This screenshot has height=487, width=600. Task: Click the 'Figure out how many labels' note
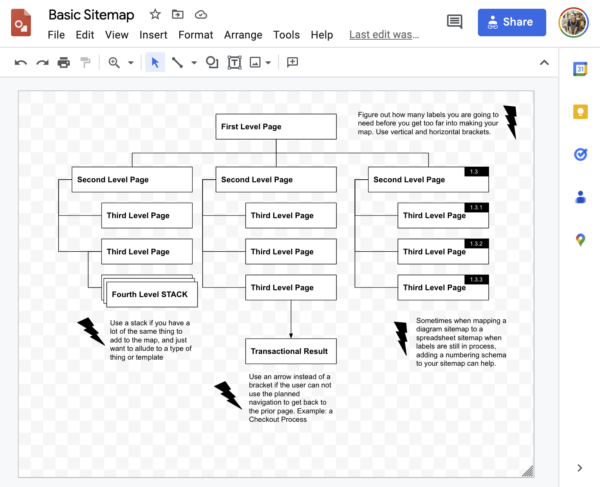[428, 123]
